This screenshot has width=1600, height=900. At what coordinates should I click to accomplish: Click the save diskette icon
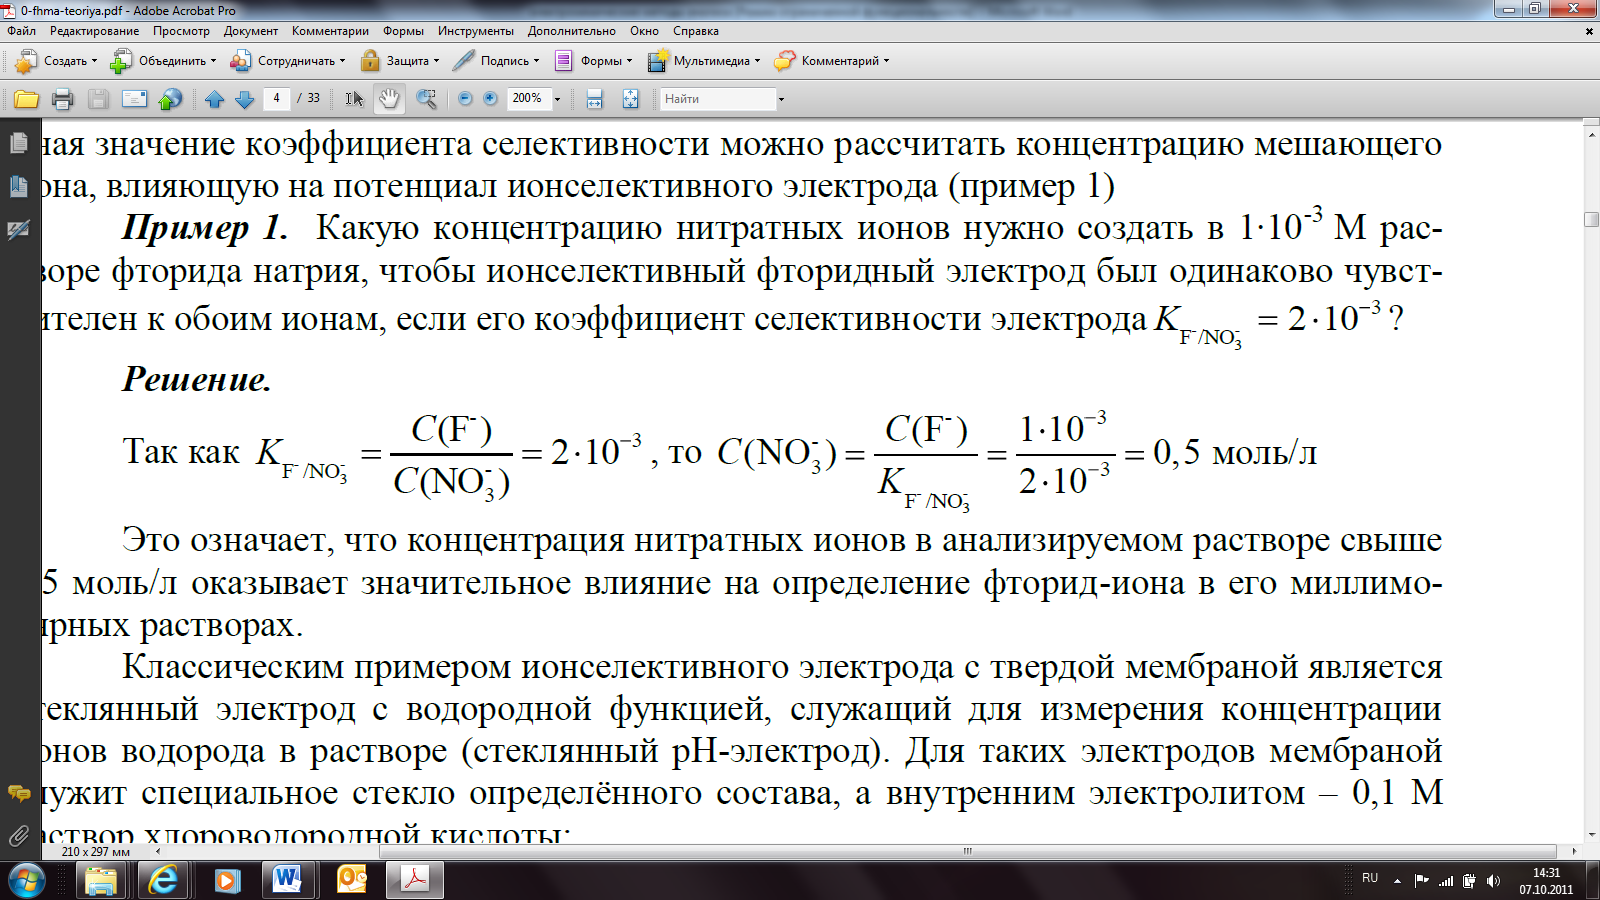pyautogui.click(x=98, y=99)
